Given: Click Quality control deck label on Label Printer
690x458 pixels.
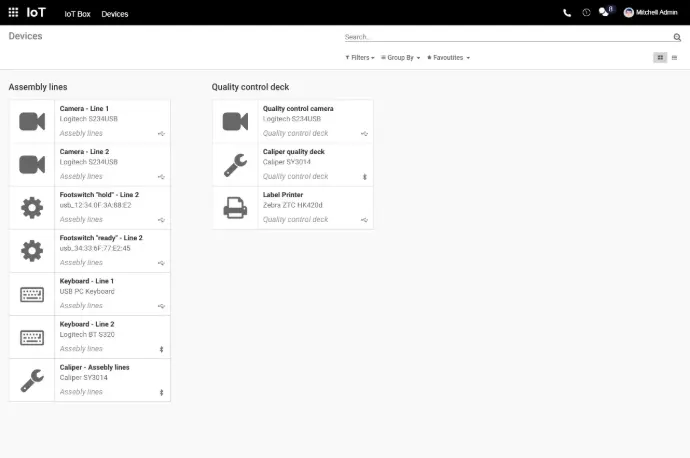Looking at the screenshot, I should pos(295,220).
